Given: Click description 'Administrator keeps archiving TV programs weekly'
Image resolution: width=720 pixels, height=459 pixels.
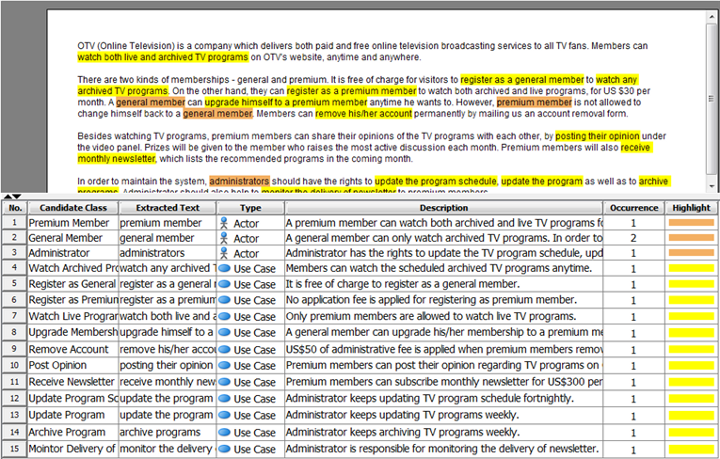Looking at the screenshot, I should 444,432.
